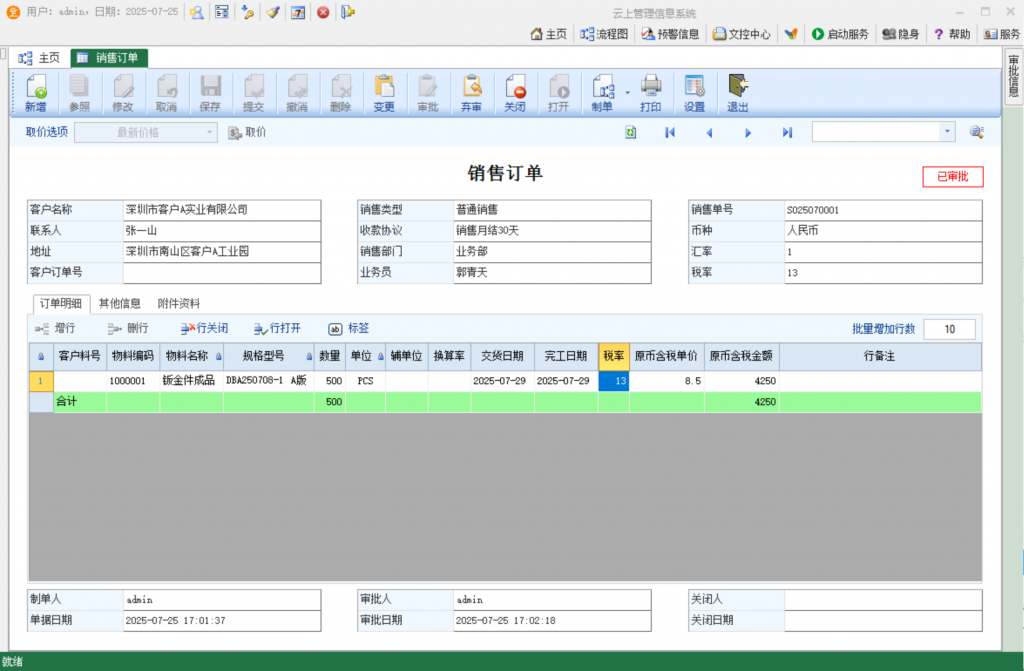Click 增行 to add a row
Image resolution: width=1024 pixels, height=671 pixels.
(56, 329)
